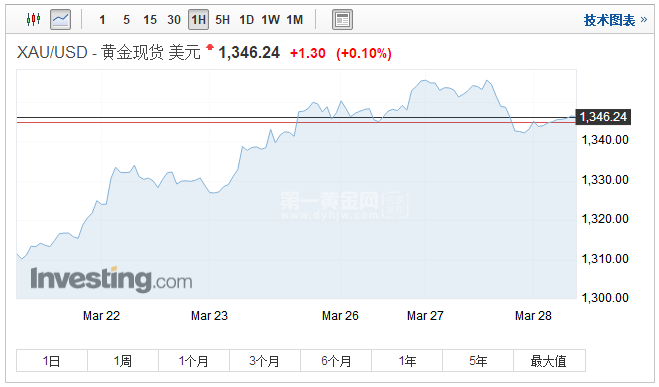This screenshot has width=659, height=387.
Task: Select the 1 minute interval
Action: pyautogui.click(x=102, y=20)
